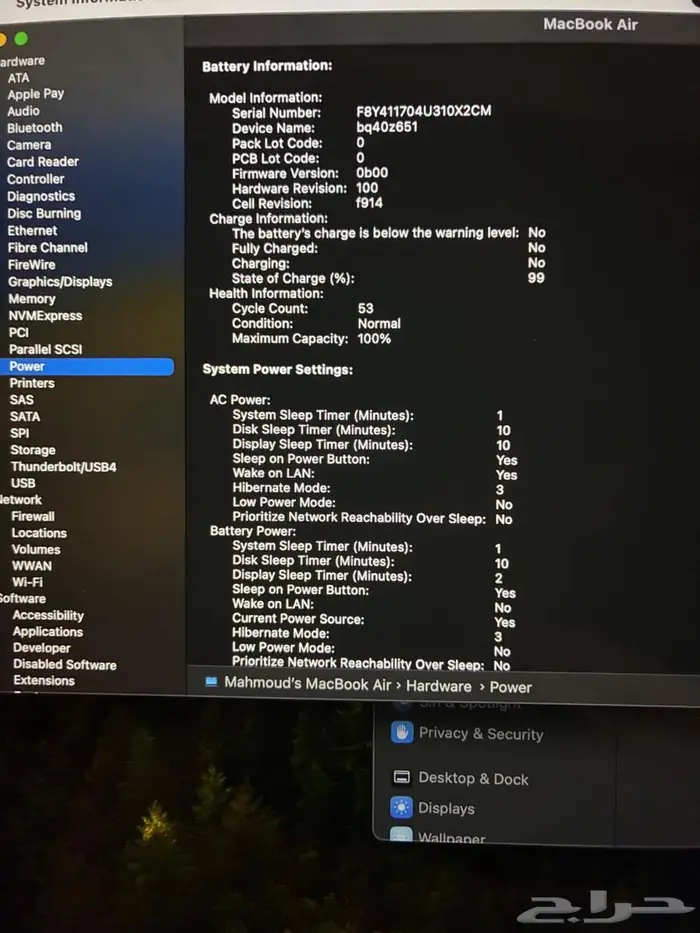Open Memory information

(x=32, y=299)
